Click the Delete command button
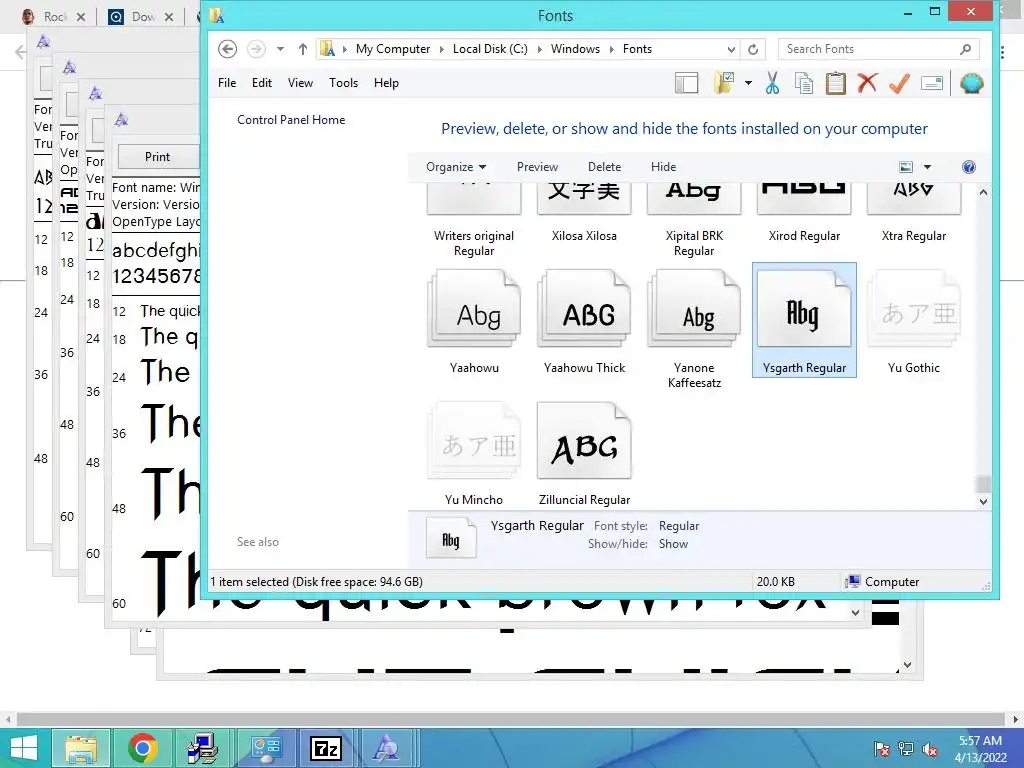 (x=604, y=167)
